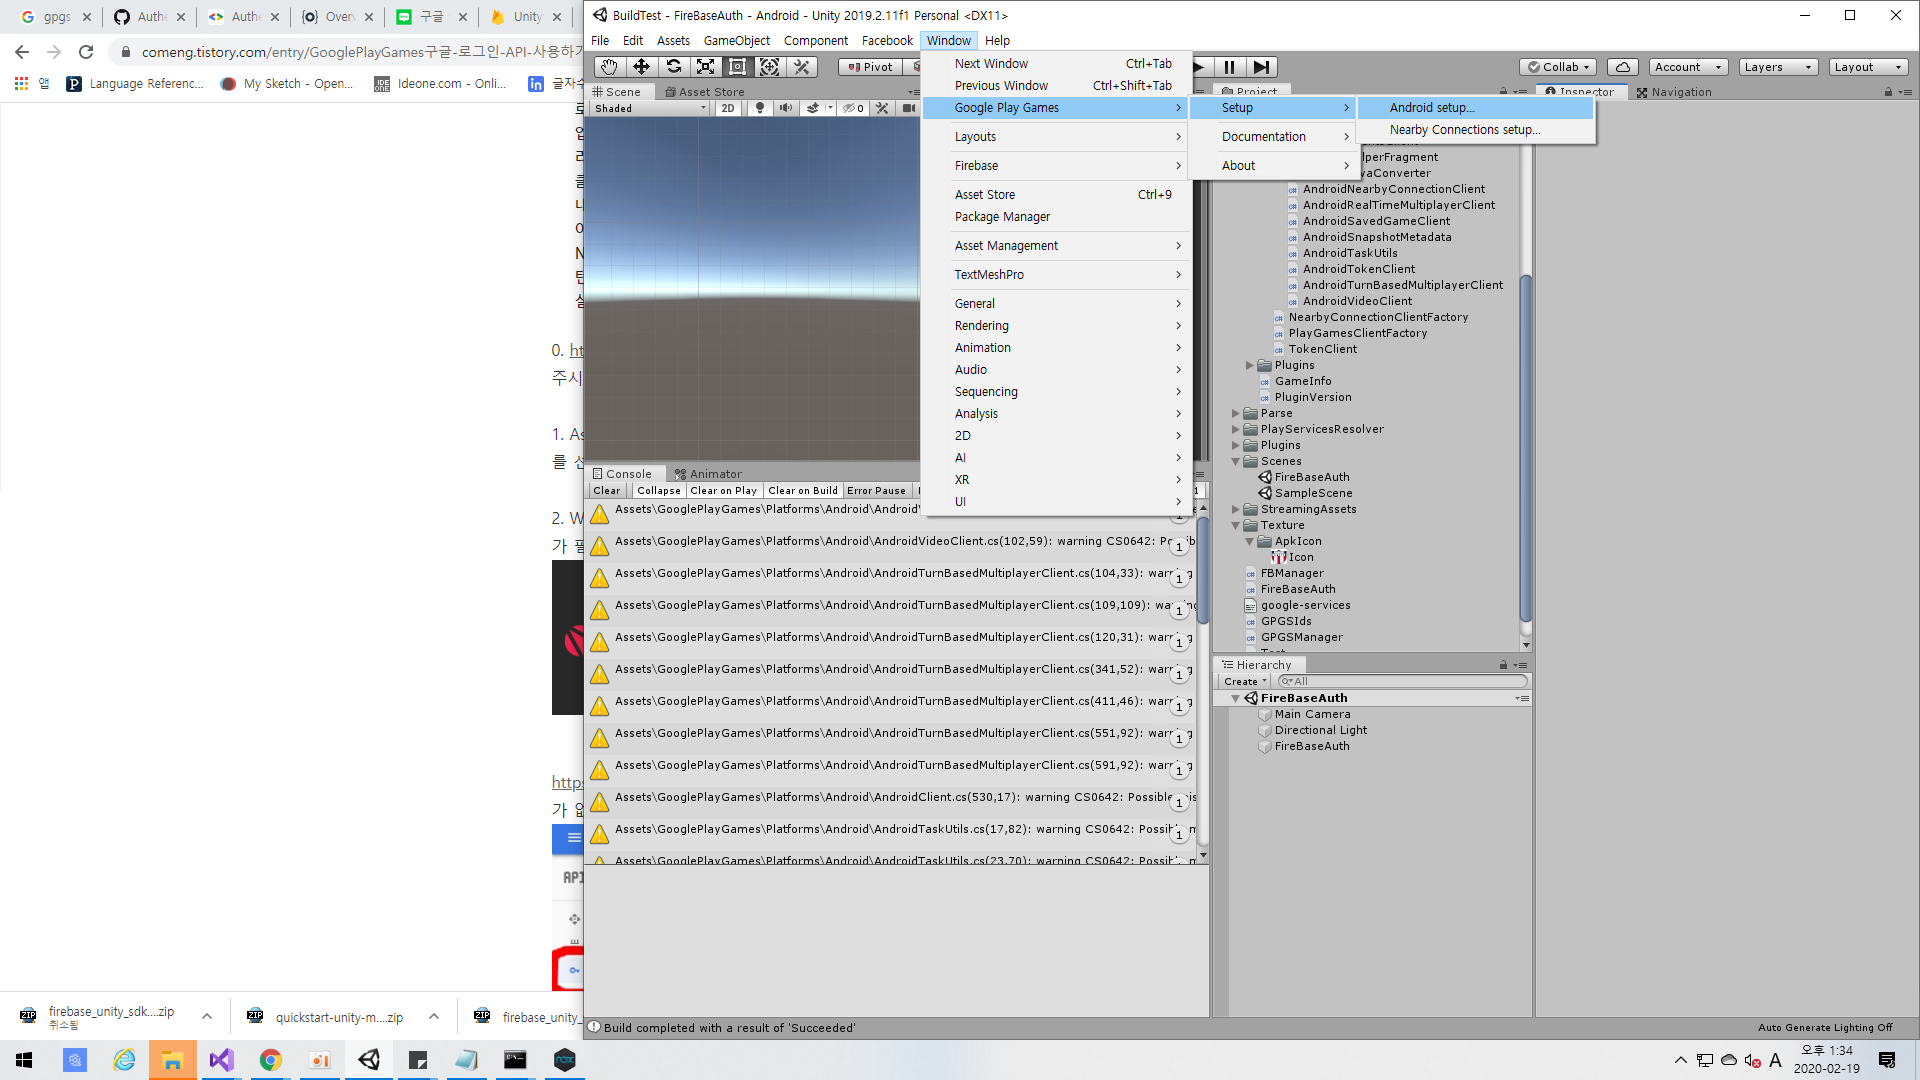Open the Layers dropdown
Image resolution: width=1920 pixels, height=1080 pixels.
(1777, 67)
